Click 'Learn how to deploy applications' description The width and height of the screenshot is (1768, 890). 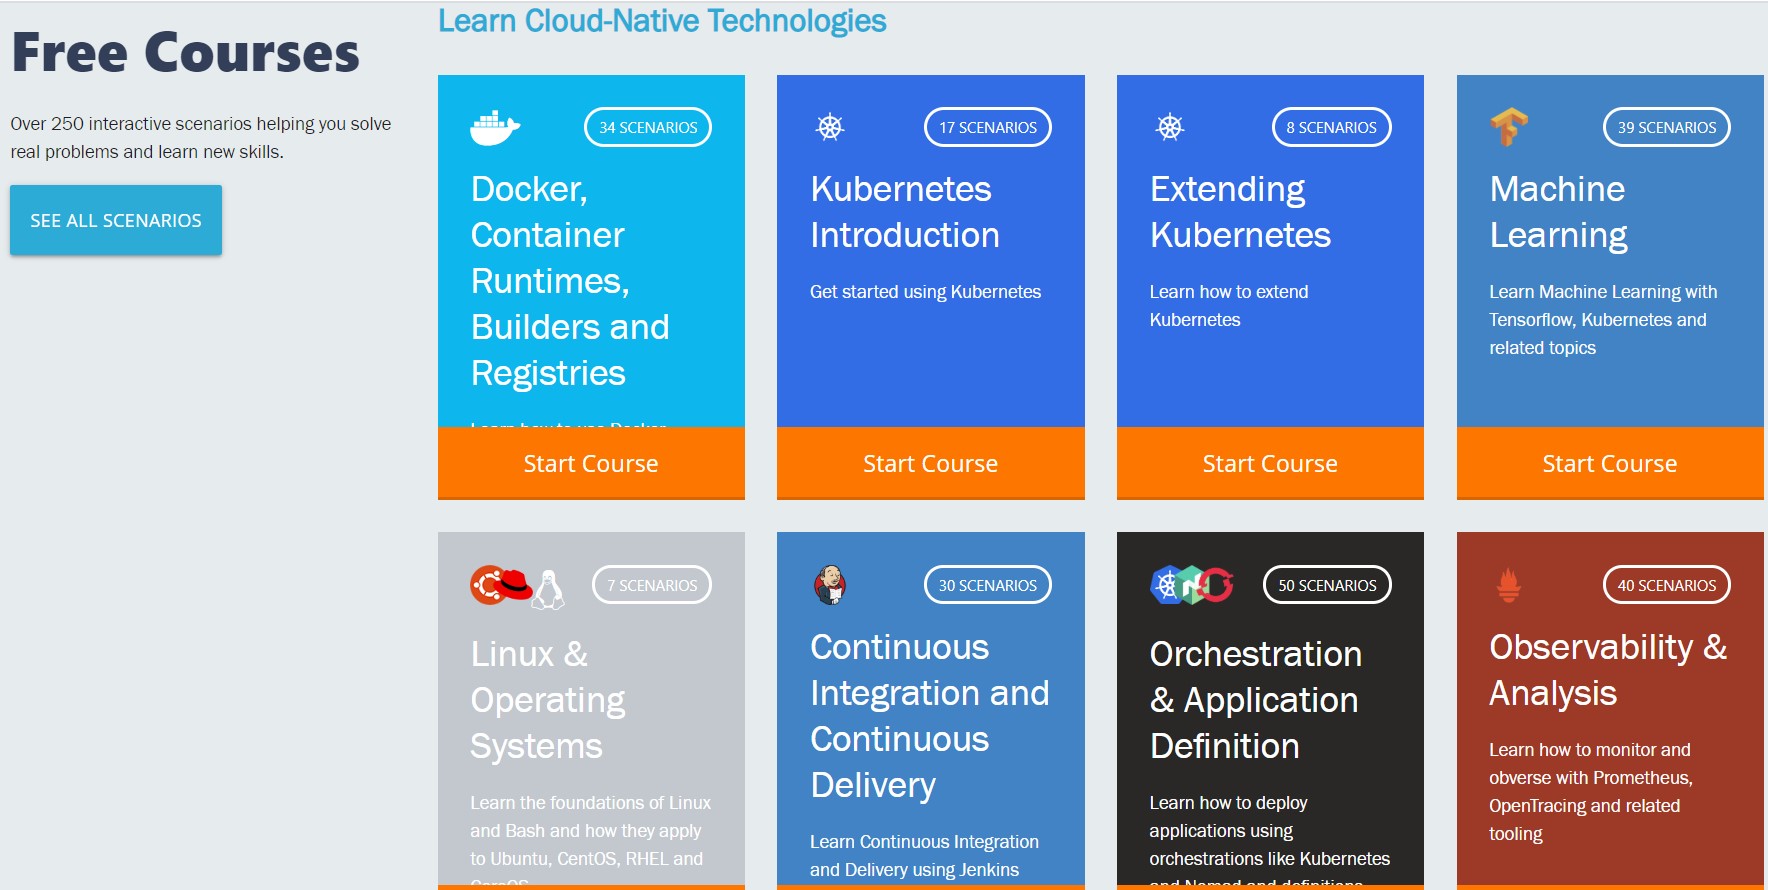click(x=1269, y=840)
